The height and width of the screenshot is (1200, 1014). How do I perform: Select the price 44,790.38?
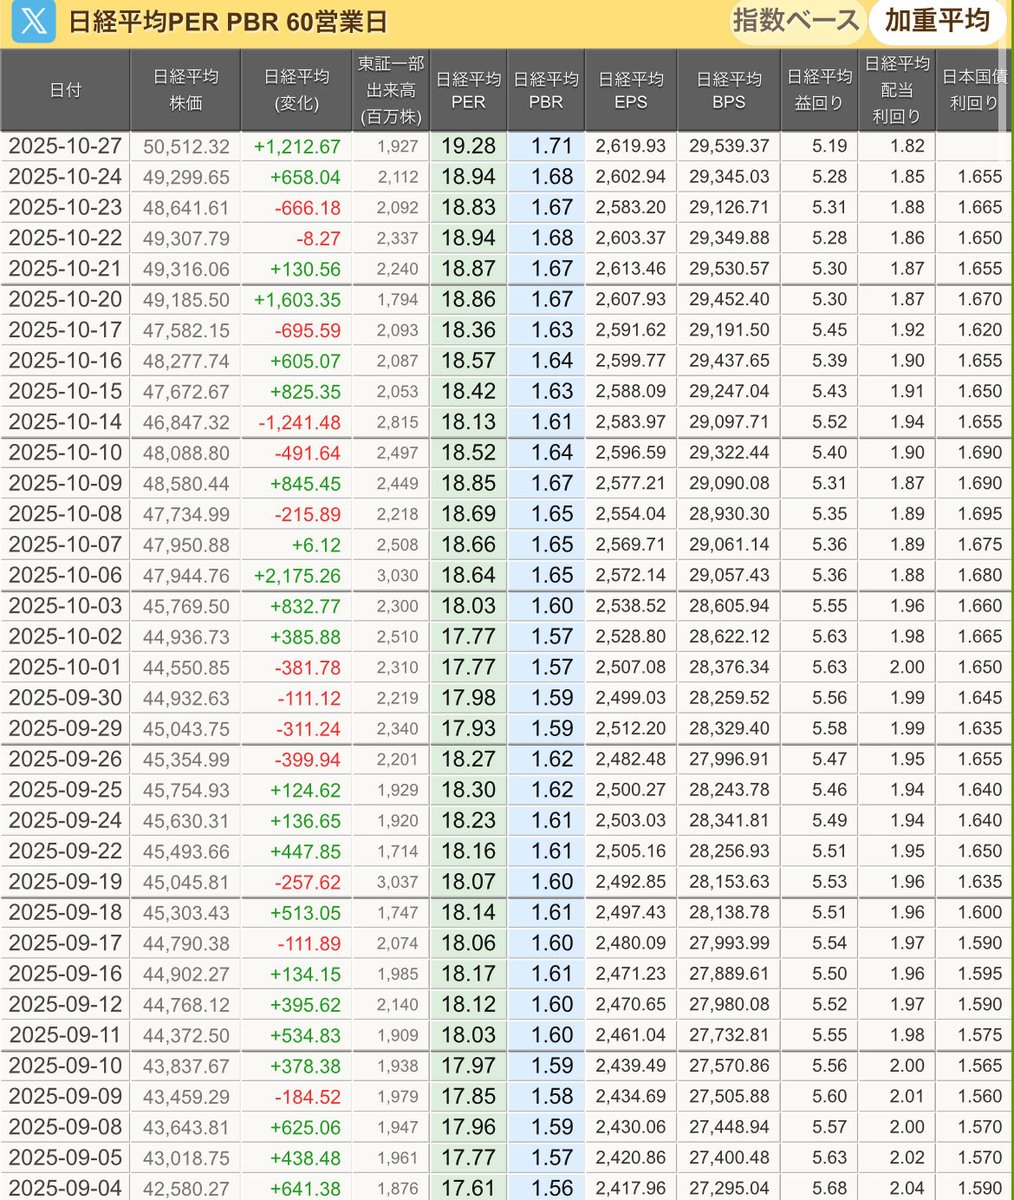pos(186,944)
